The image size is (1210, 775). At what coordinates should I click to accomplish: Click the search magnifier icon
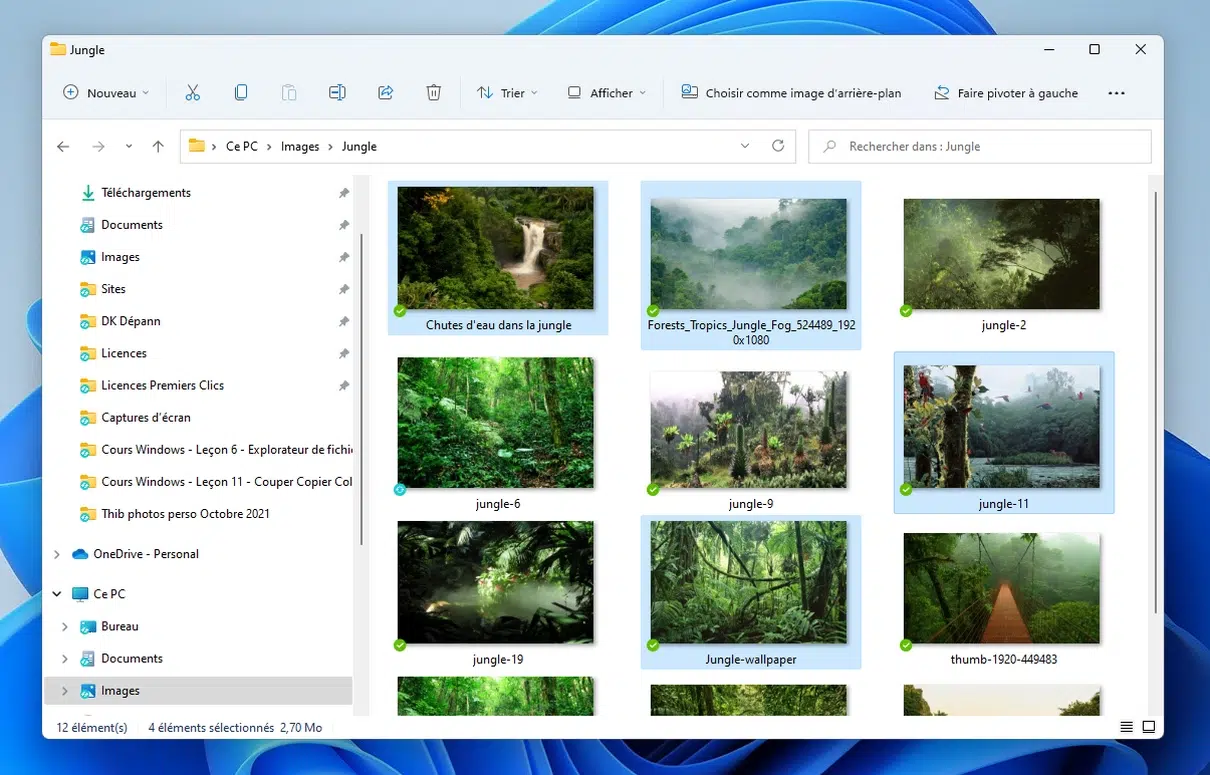coord(829,146)
